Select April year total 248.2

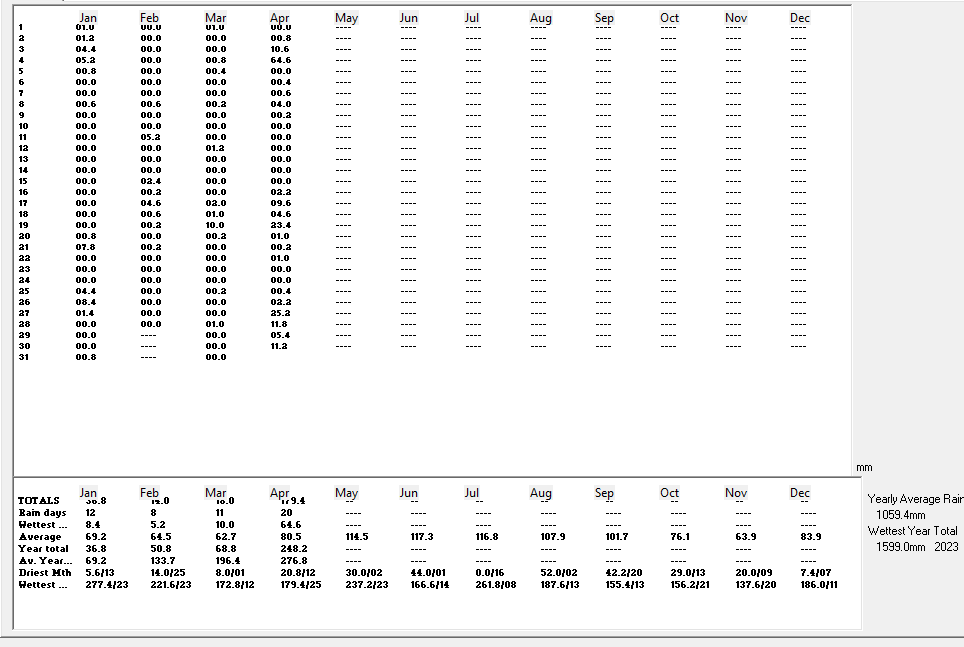(x=294, y=549)
